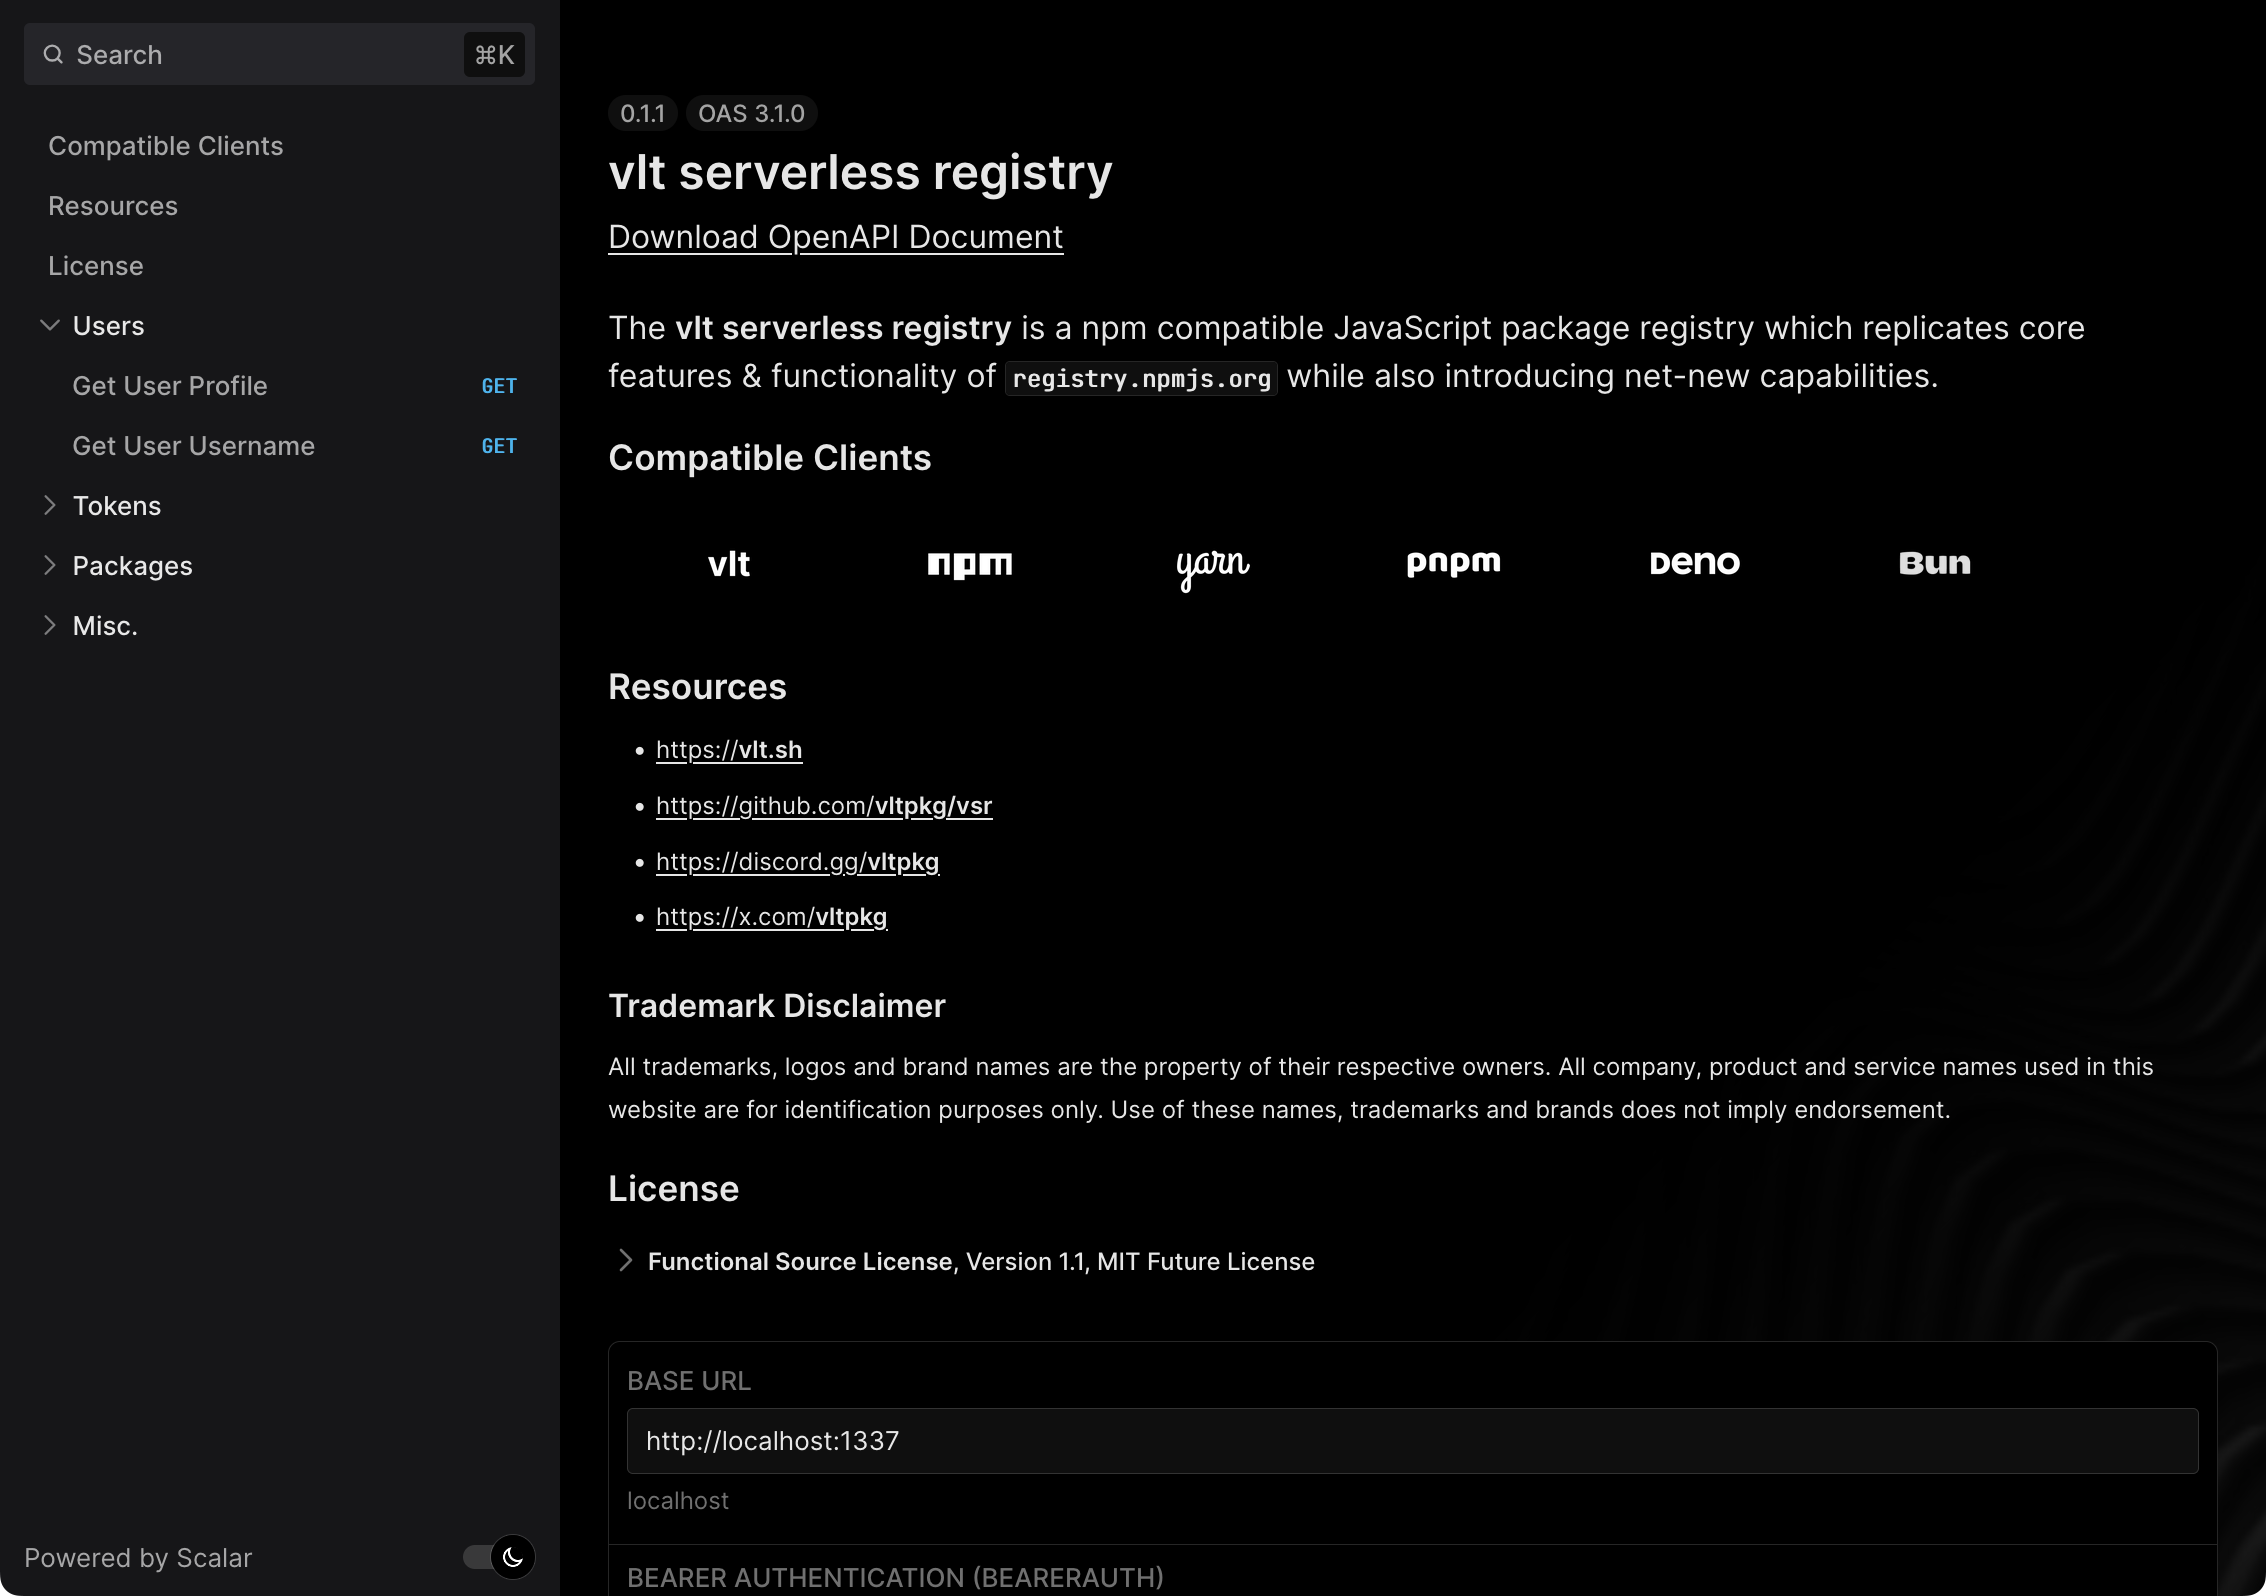Click the magnifying glass search icon

coord(53,54)
